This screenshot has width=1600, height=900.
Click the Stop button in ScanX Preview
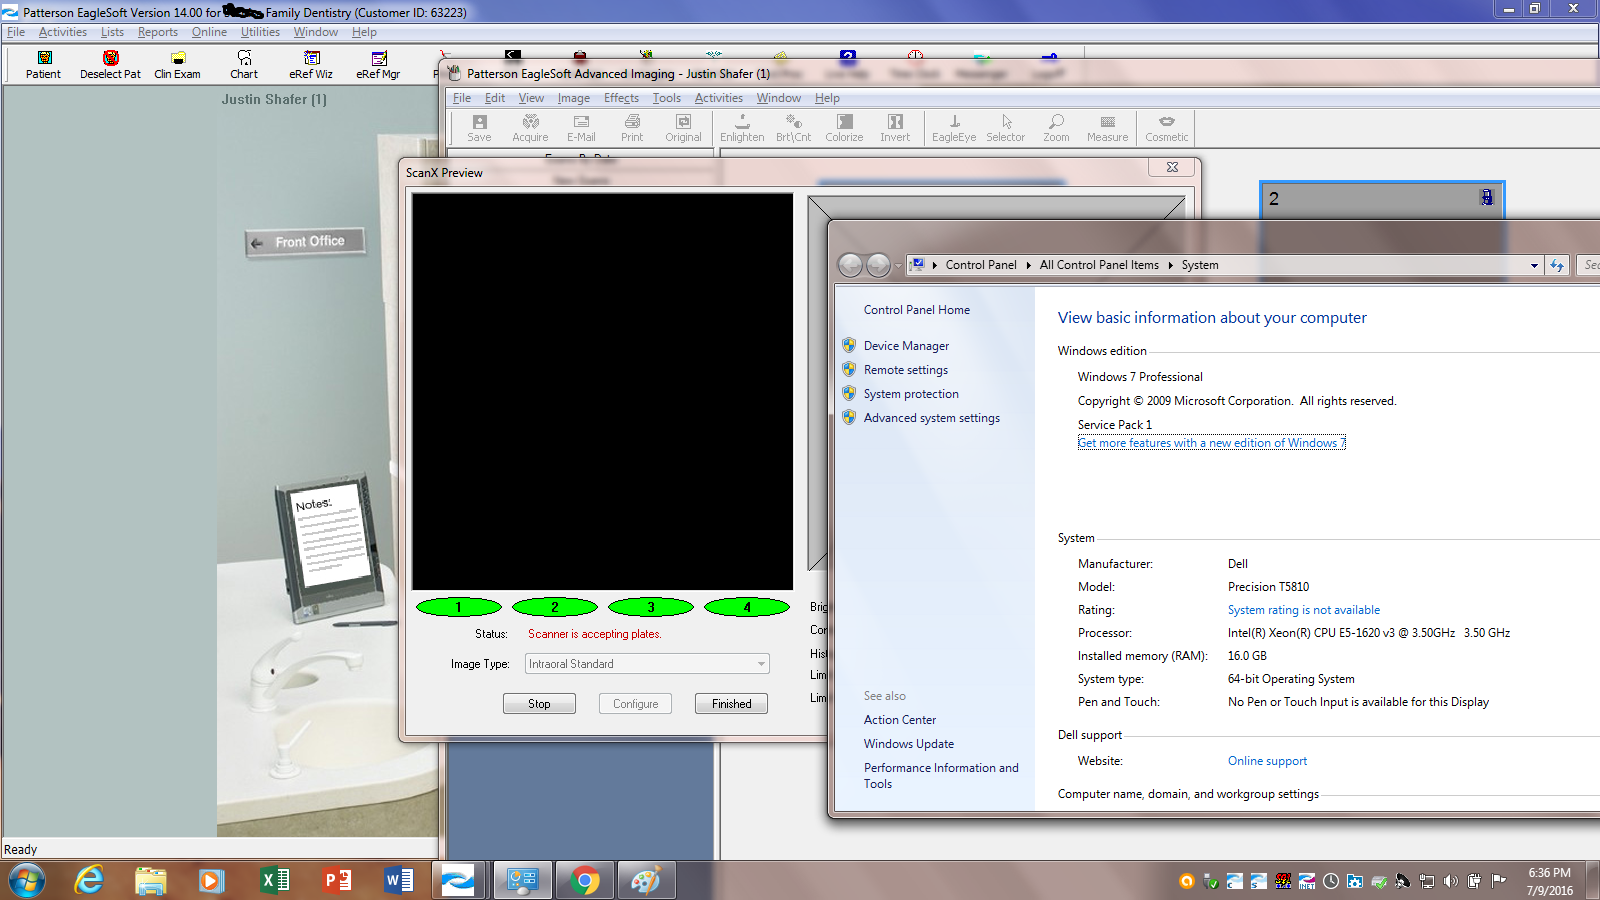tap(539, 704)
